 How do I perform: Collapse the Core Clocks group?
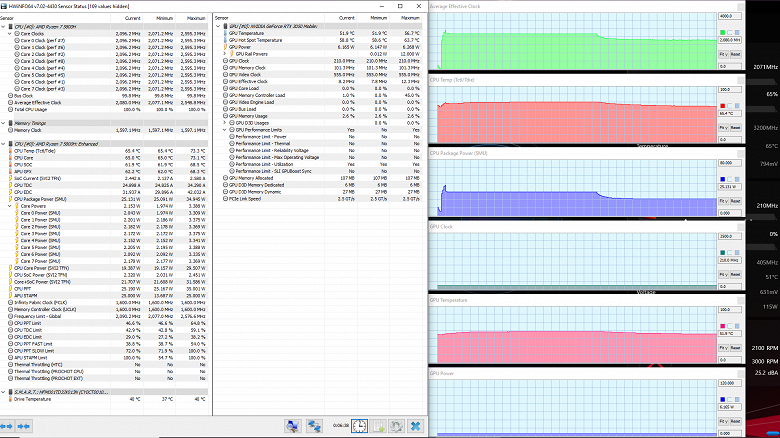[9, 33]
